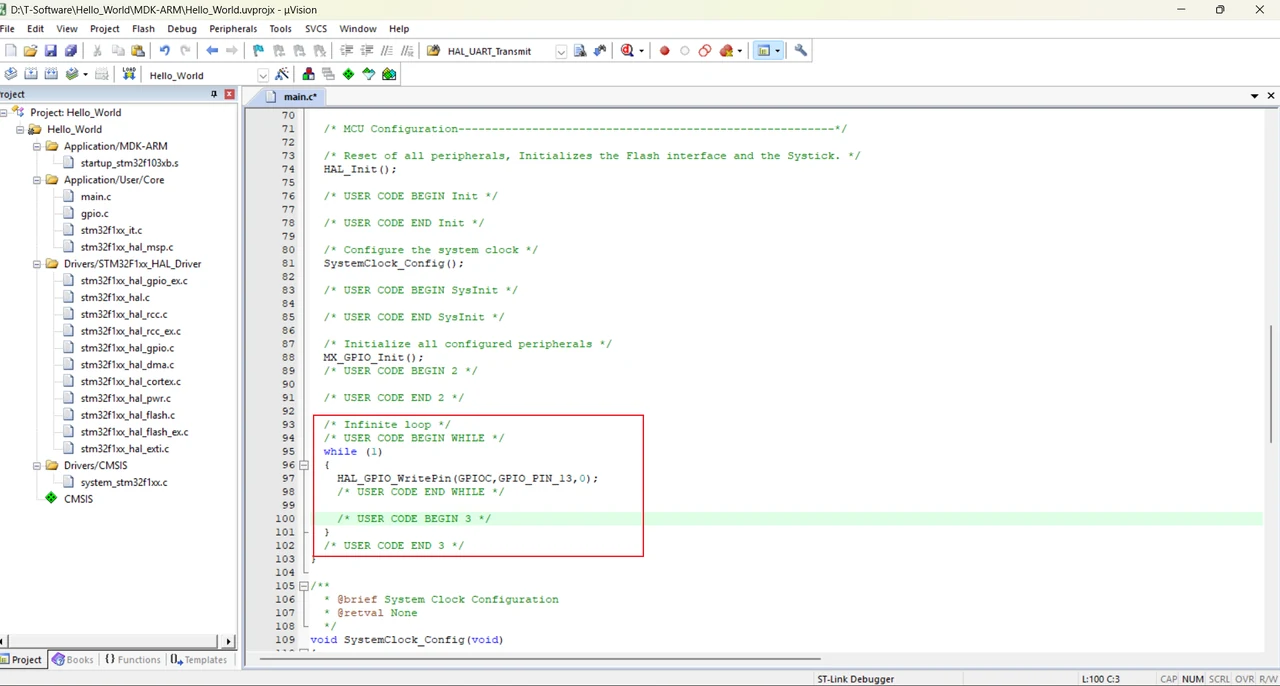Select gpio.c in the project tree
1280x686 pixels.
point(95,214)
